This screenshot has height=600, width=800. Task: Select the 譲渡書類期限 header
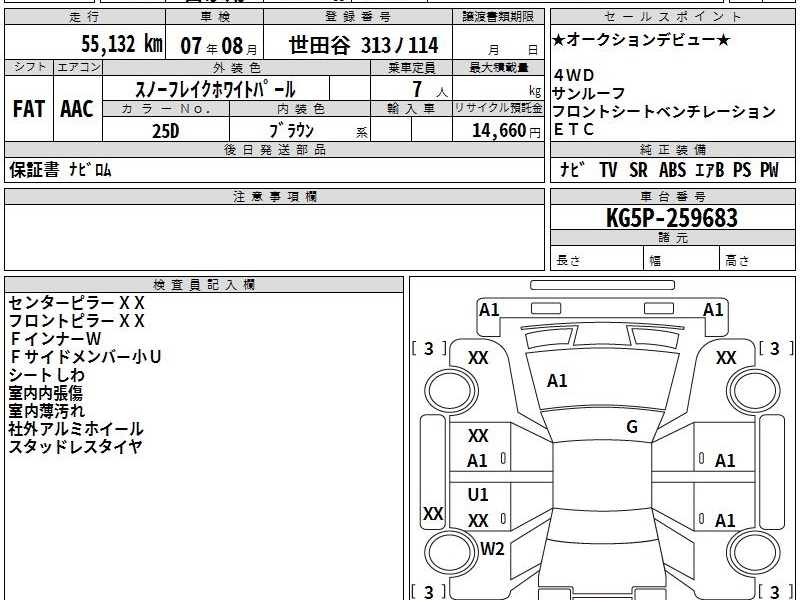coord(498,17)
